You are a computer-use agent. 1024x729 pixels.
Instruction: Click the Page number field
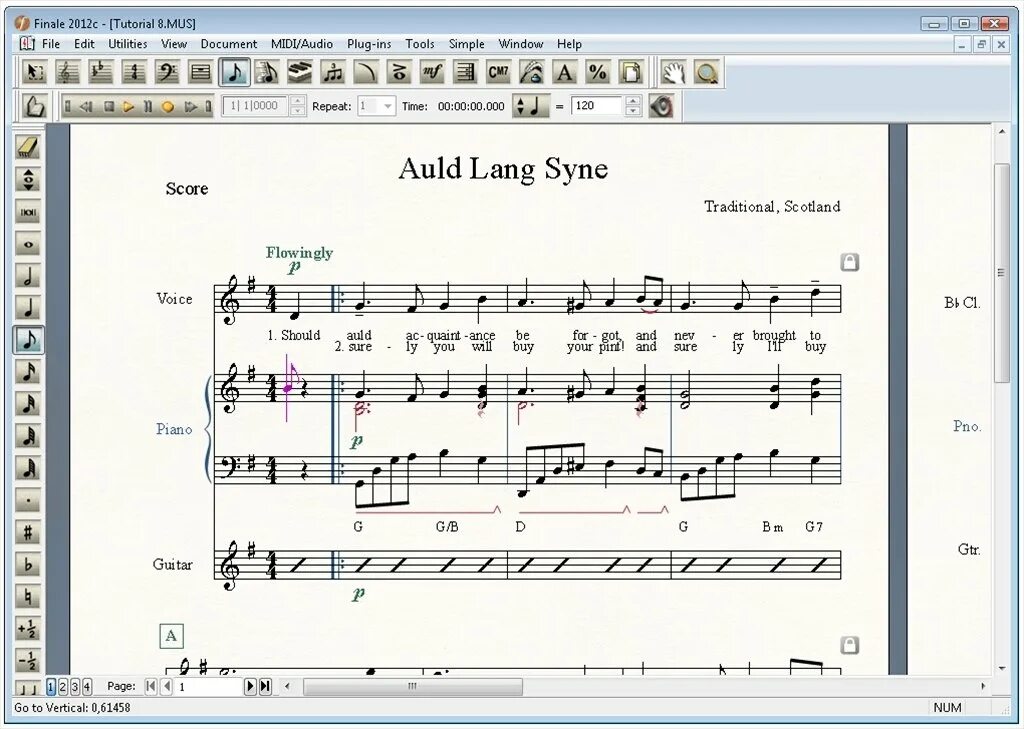click(209, 687)
